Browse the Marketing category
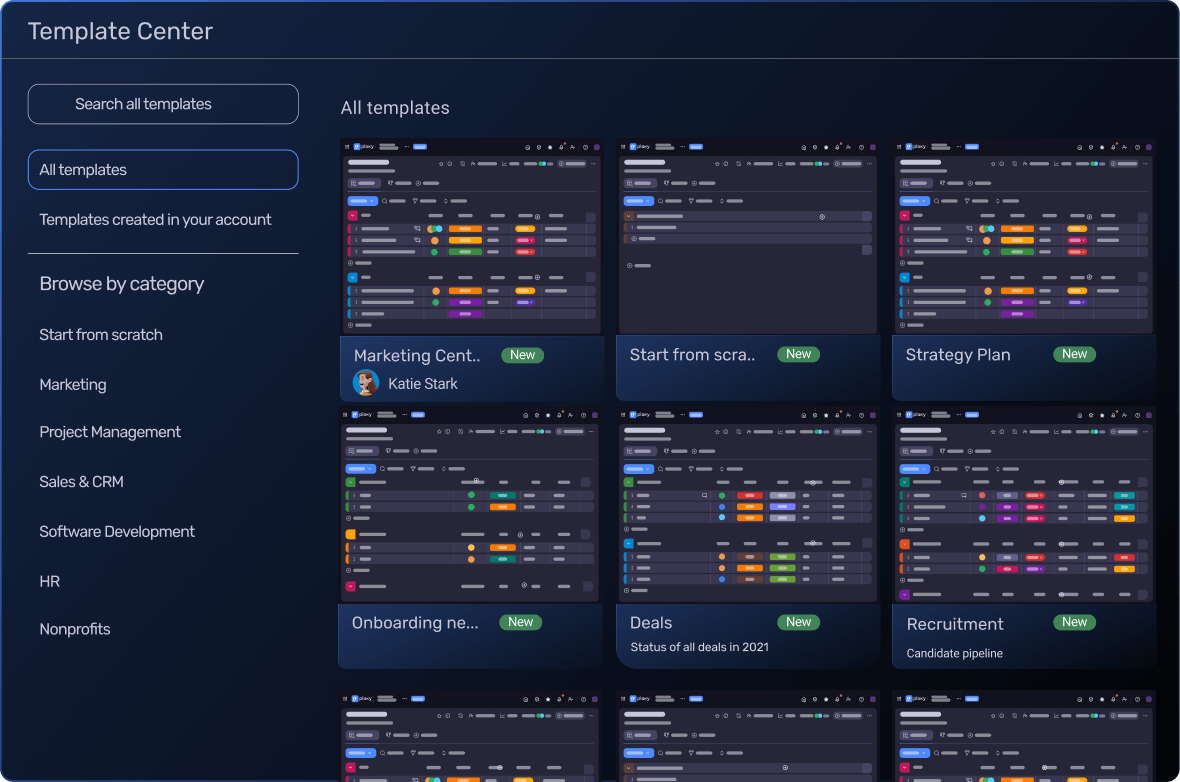The image size is (1180, 782). pyautogui.click(x=73, y=385)
